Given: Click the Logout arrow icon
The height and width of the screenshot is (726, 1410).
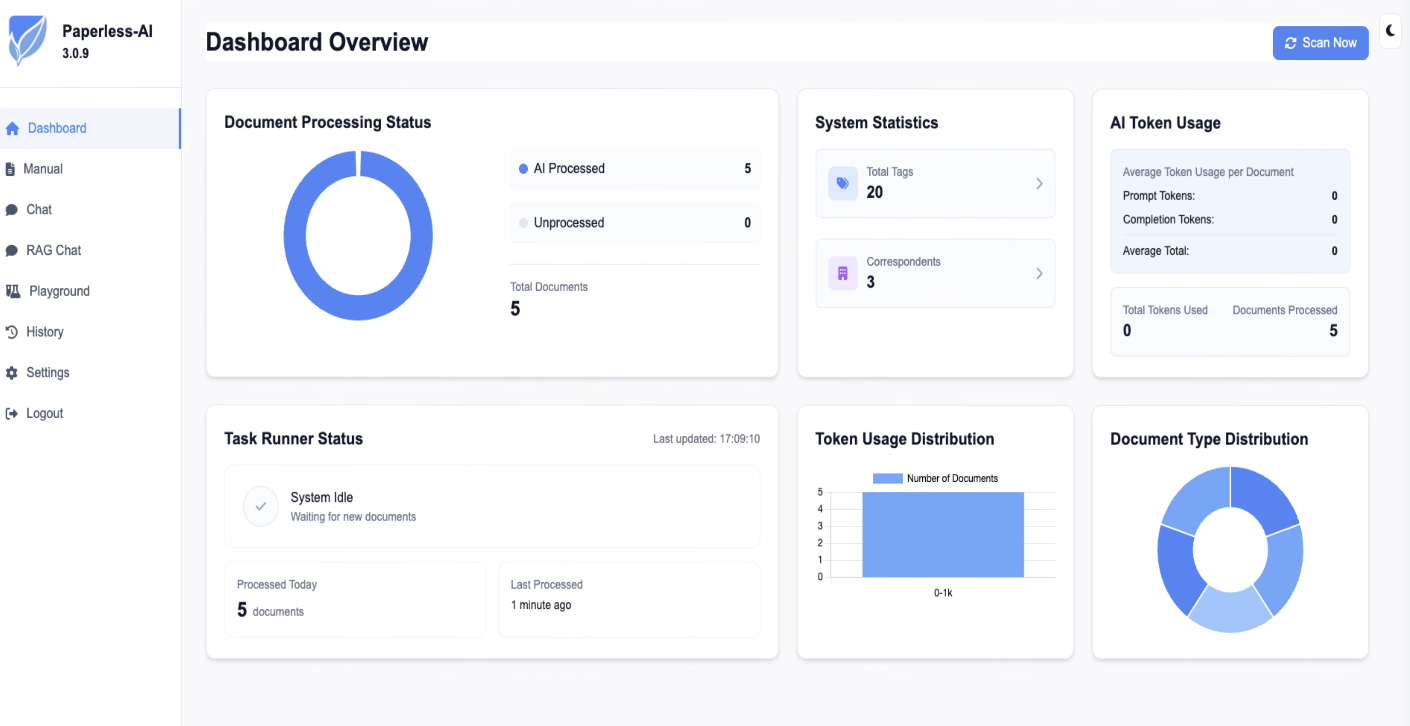Looking at the screenshot, I should click(12, 414).
